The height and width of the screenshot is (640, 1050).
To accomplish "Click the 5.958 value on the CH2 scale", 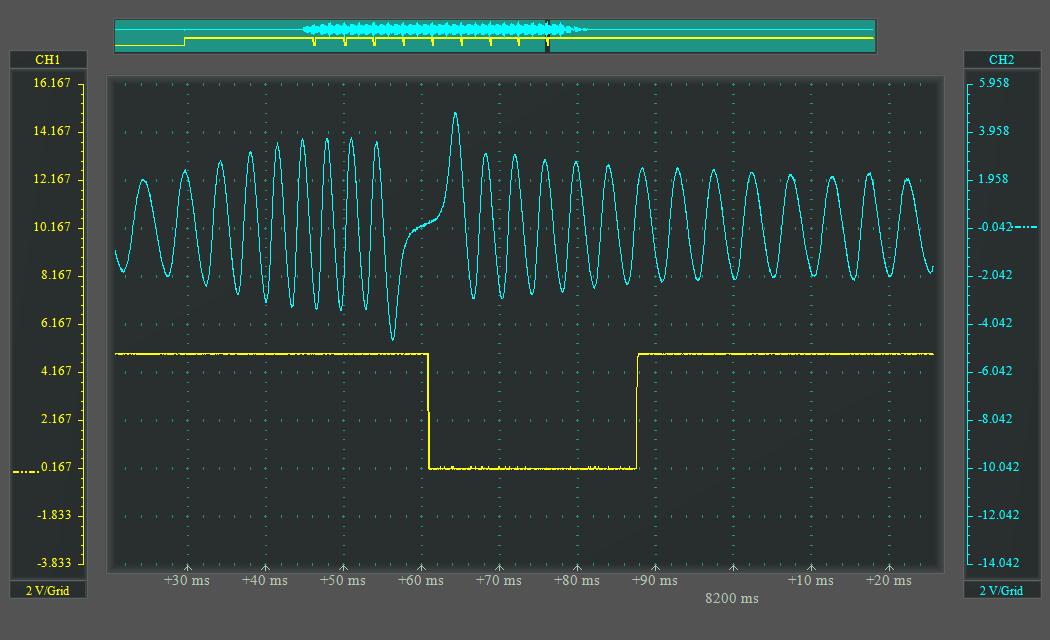I will pyautogui.click(x=993, y=83).
